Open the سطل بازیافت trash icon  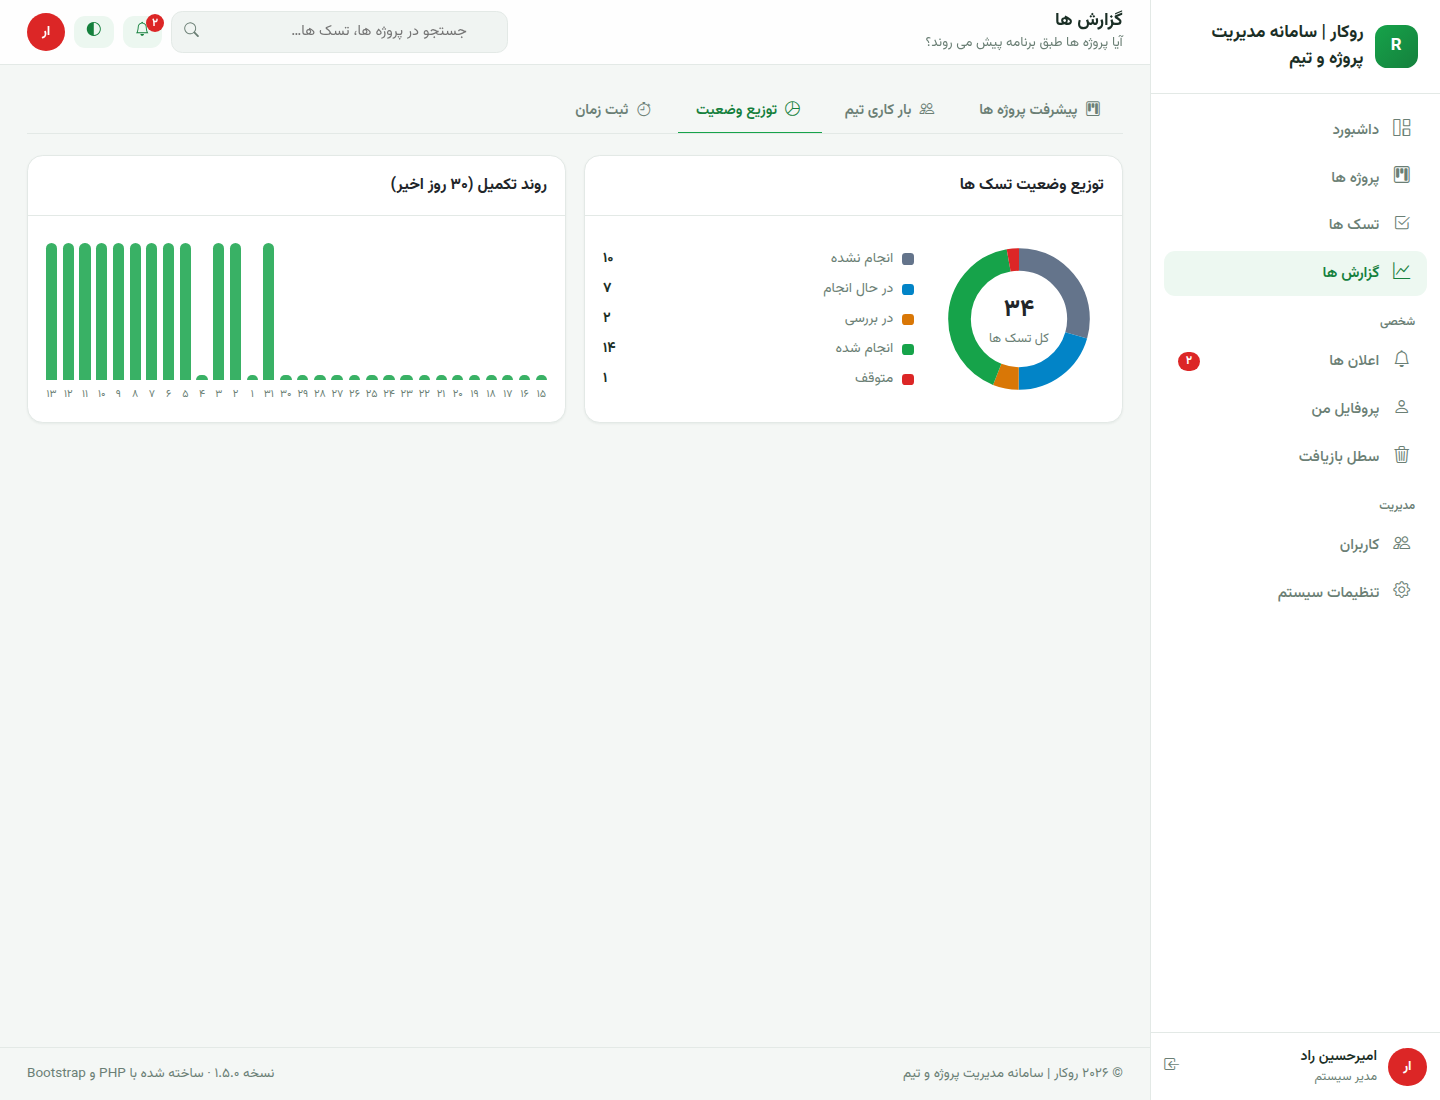click(1402, 455)
